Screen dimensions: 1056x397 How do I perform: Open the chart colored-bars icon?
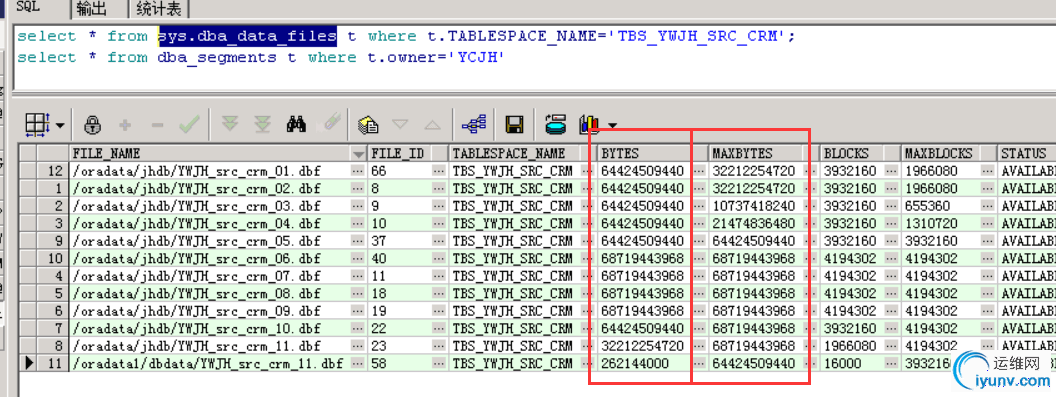(589, 125)
